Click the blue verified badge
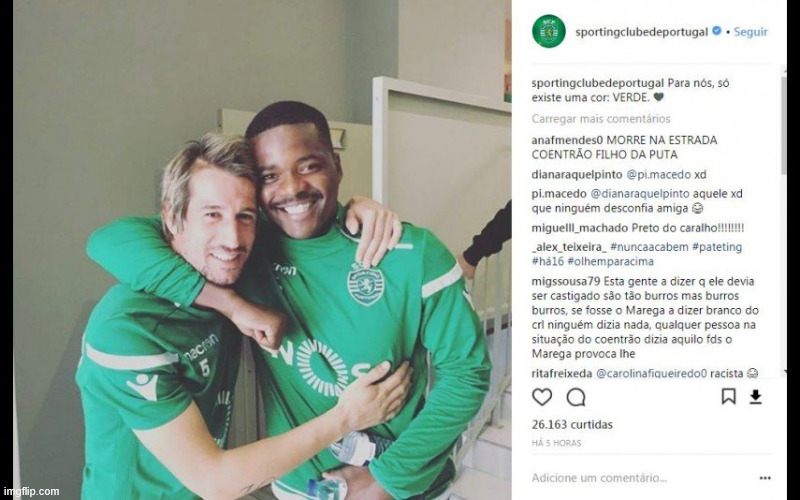The image size is (800, 500). coord(717,31)
